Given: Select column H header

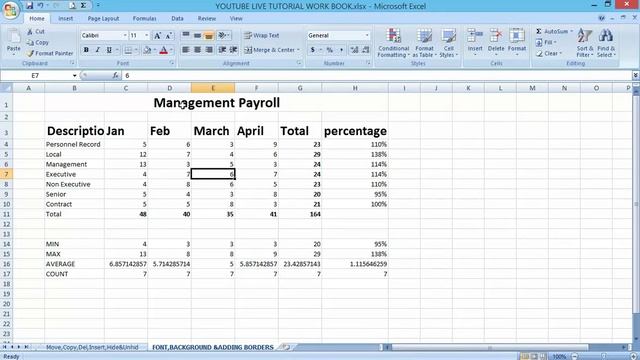Looking at the screenshot, I should tap(355, 88).
